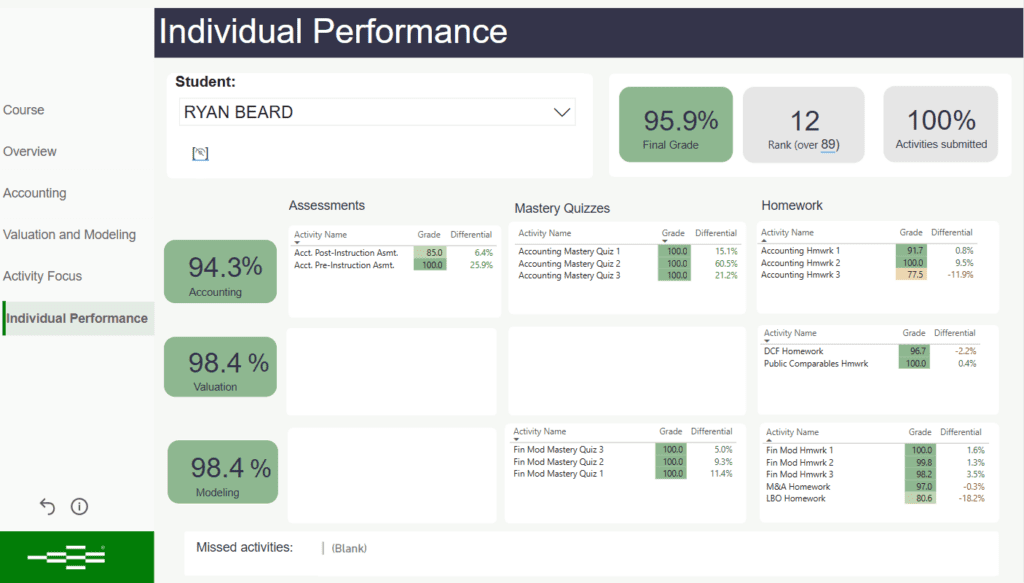Click the 94.3% Accounting score card
This screenshot has width=1024, height=583.
tap(220, 271)
